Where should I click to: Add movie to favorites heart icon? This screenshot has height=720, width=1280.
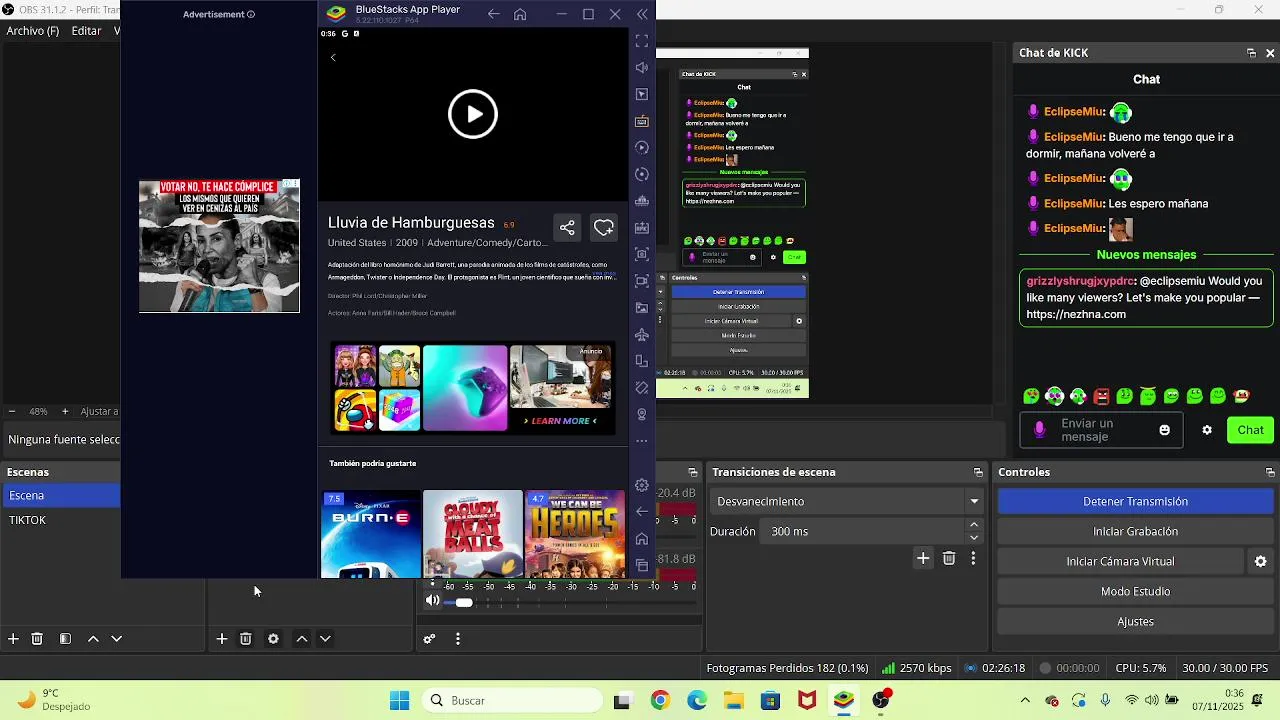point(604,228)
